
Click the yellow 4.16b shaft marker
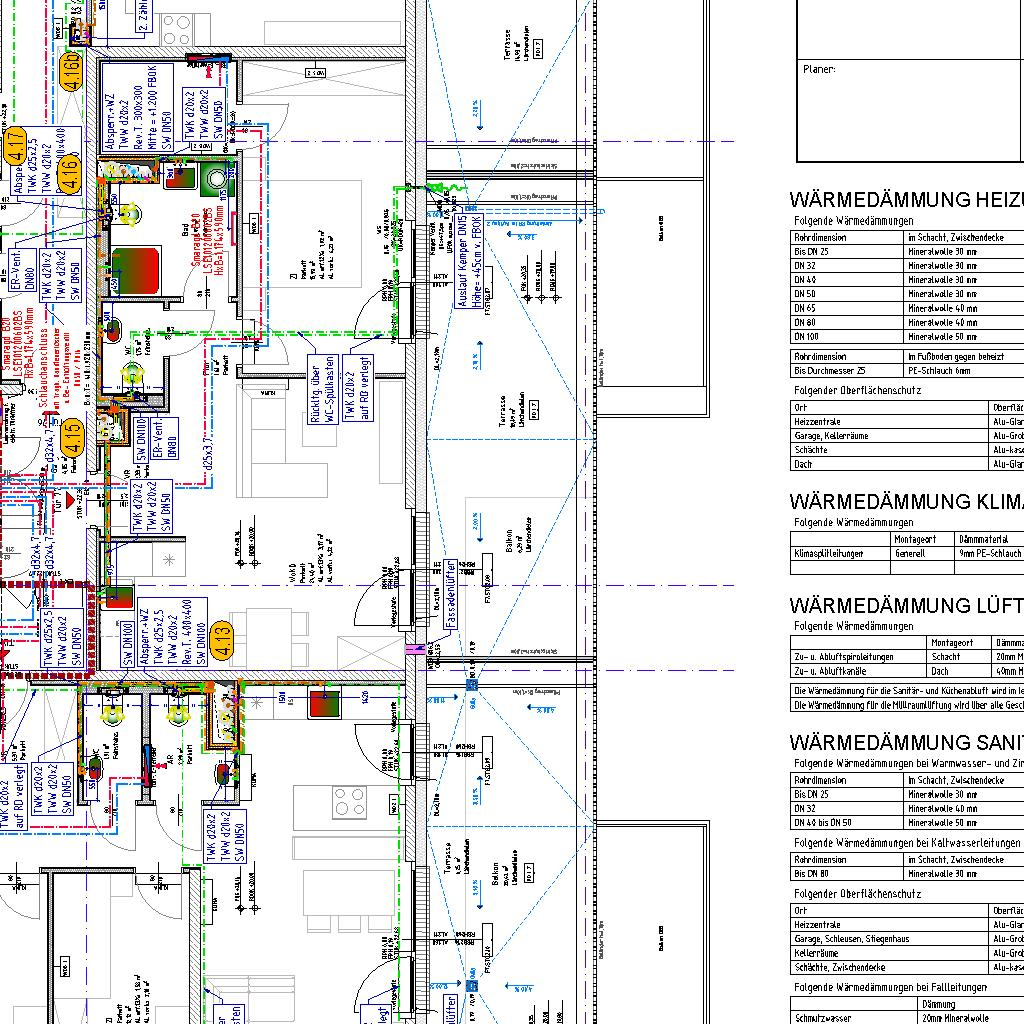[71, 71]
